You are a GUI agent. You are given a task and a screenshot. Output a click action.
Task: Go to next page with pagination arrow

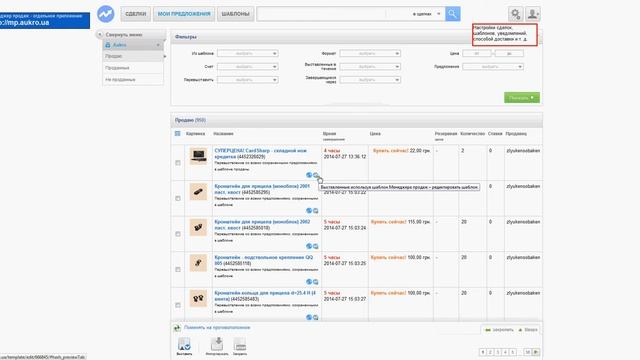tap(536, 352)
